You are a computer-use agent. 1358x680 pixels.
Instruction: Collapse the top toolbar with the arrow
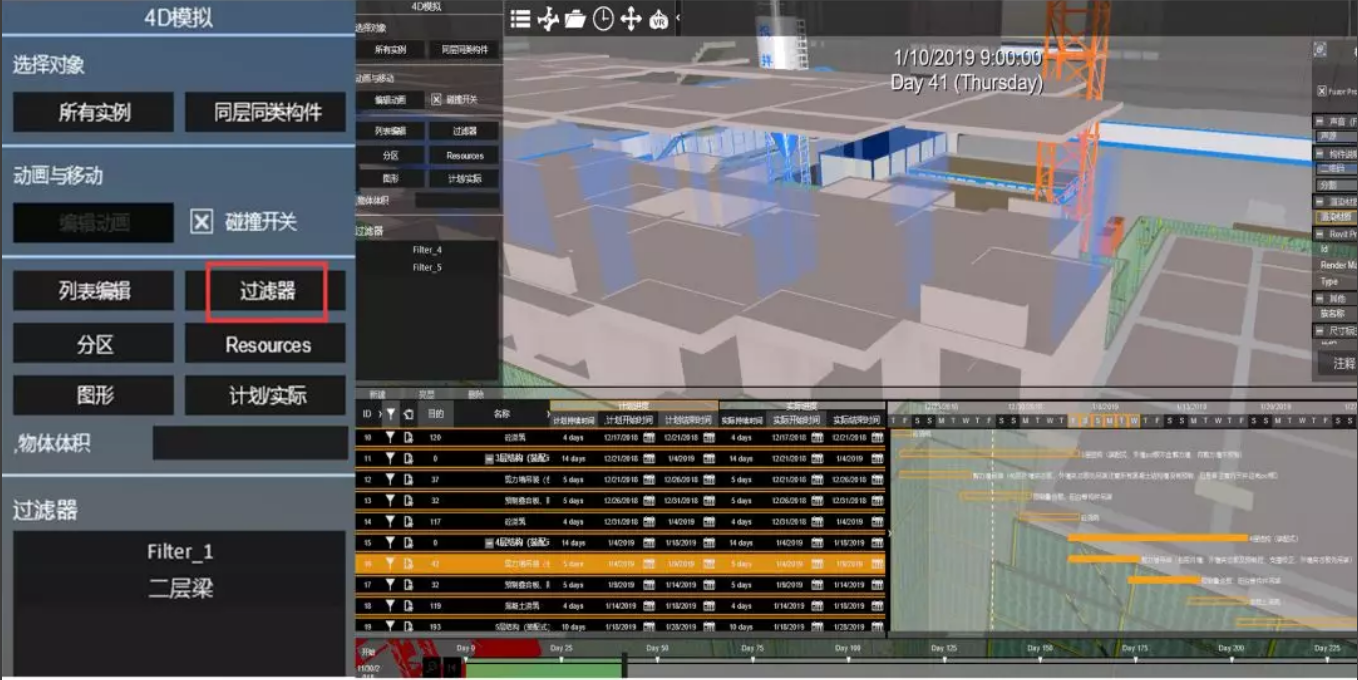[x=678, y=18]
